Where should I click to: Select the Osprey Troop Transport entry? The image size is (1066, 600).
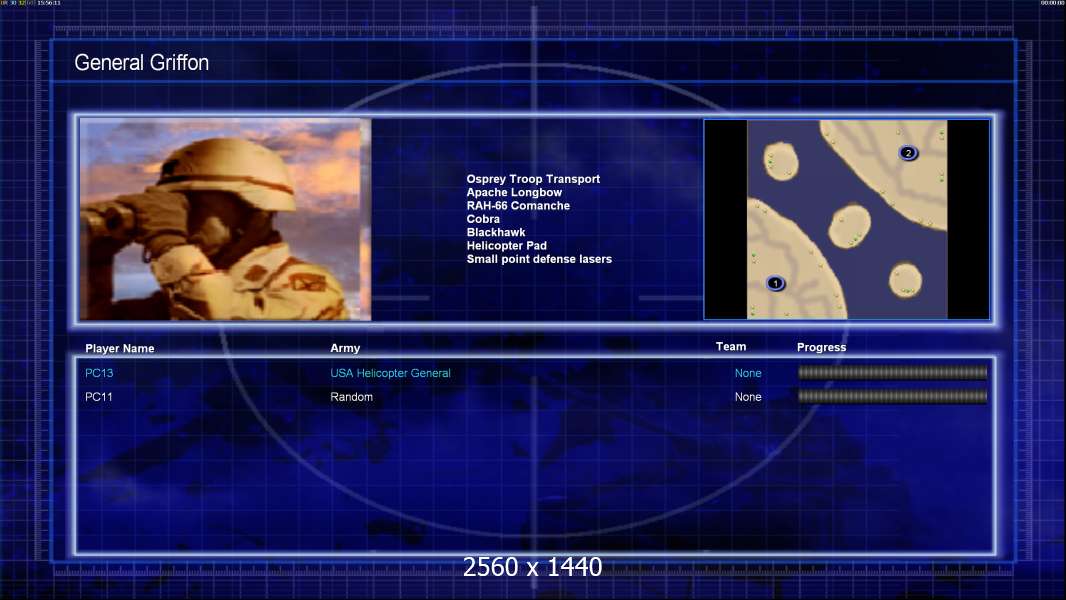tap(533, 179)
